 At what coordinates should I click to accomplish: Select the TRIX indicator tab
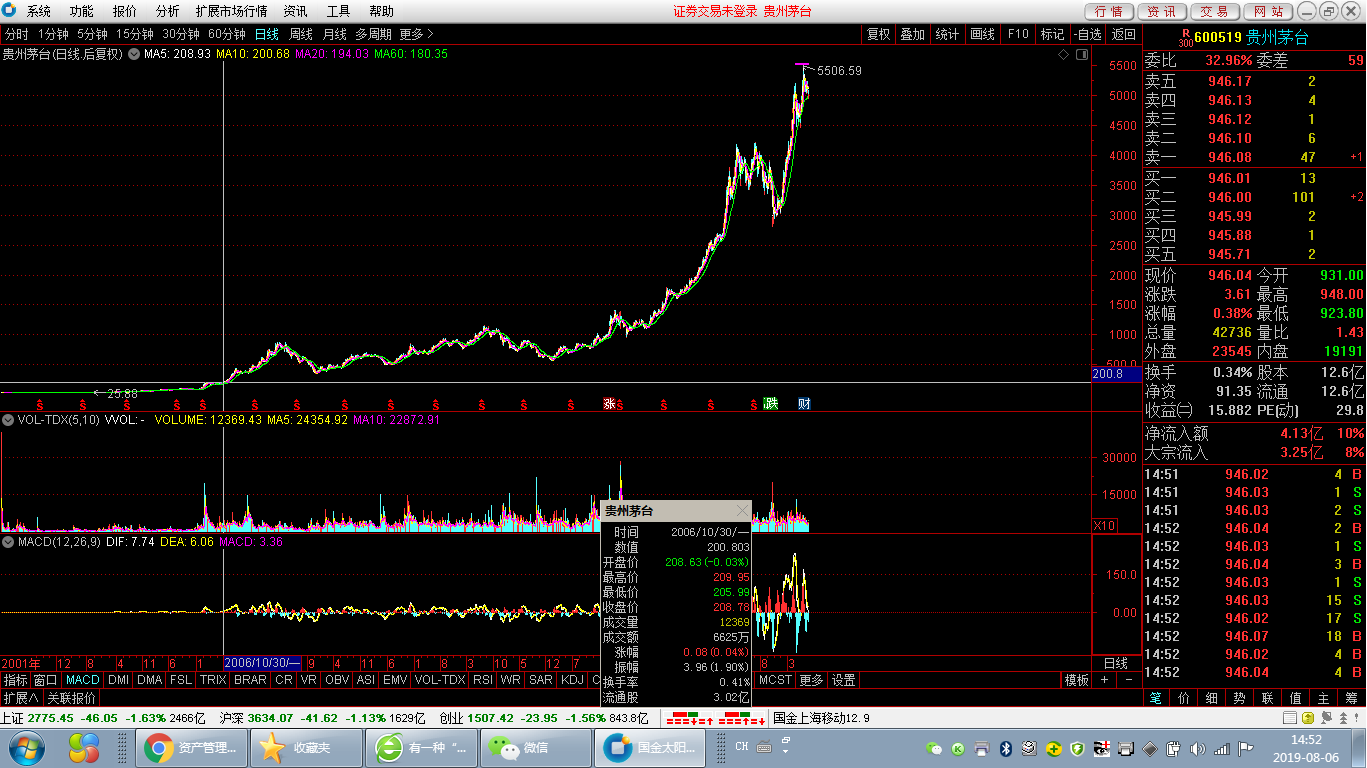(212, 680)
